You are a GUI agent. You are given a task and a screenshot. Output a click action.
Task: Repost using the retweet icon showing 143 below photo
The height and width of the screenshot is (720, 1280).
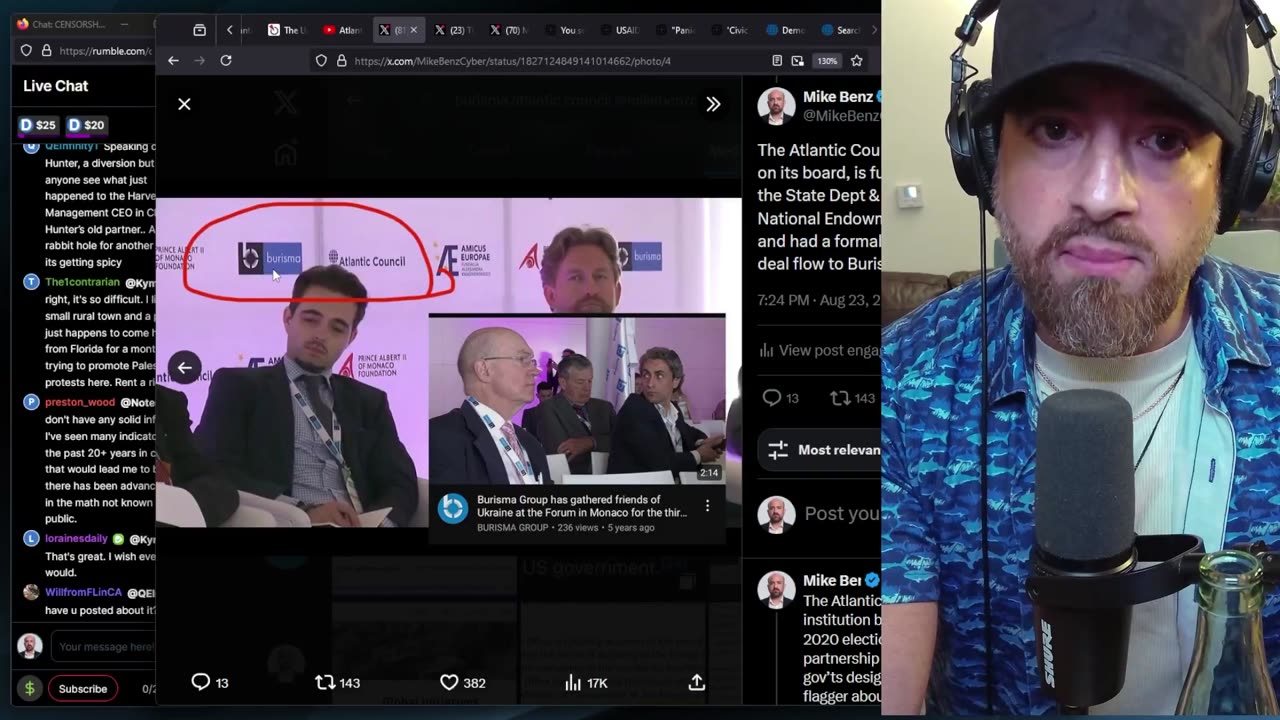pyautogui.click(x=325, y=682)
